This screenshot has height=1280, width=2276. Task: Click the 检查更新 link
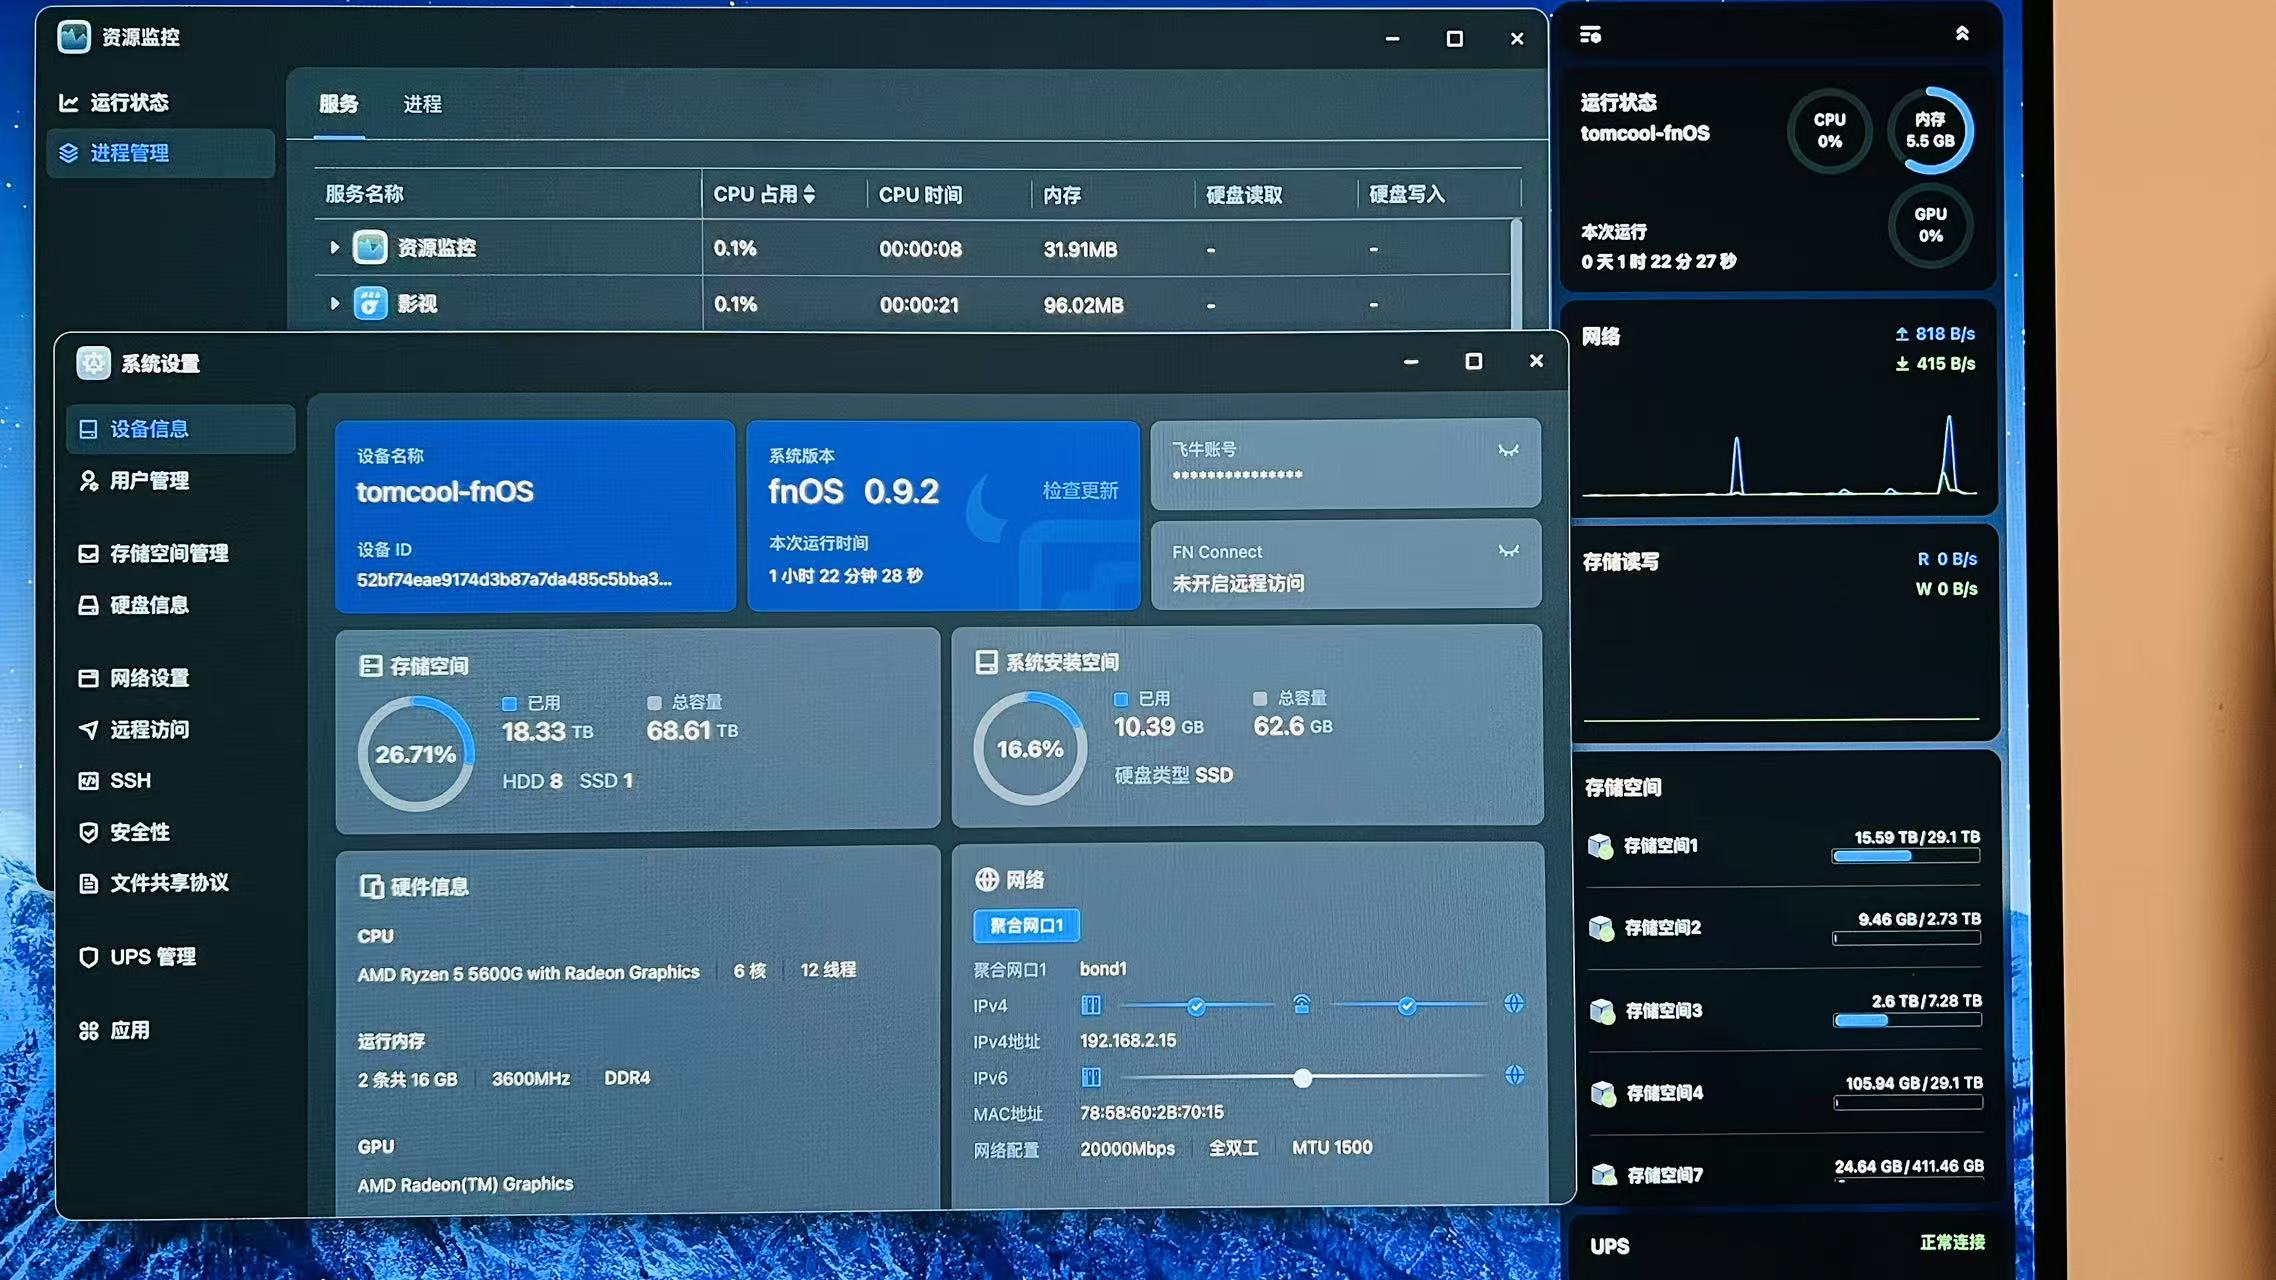[1080, 490]
